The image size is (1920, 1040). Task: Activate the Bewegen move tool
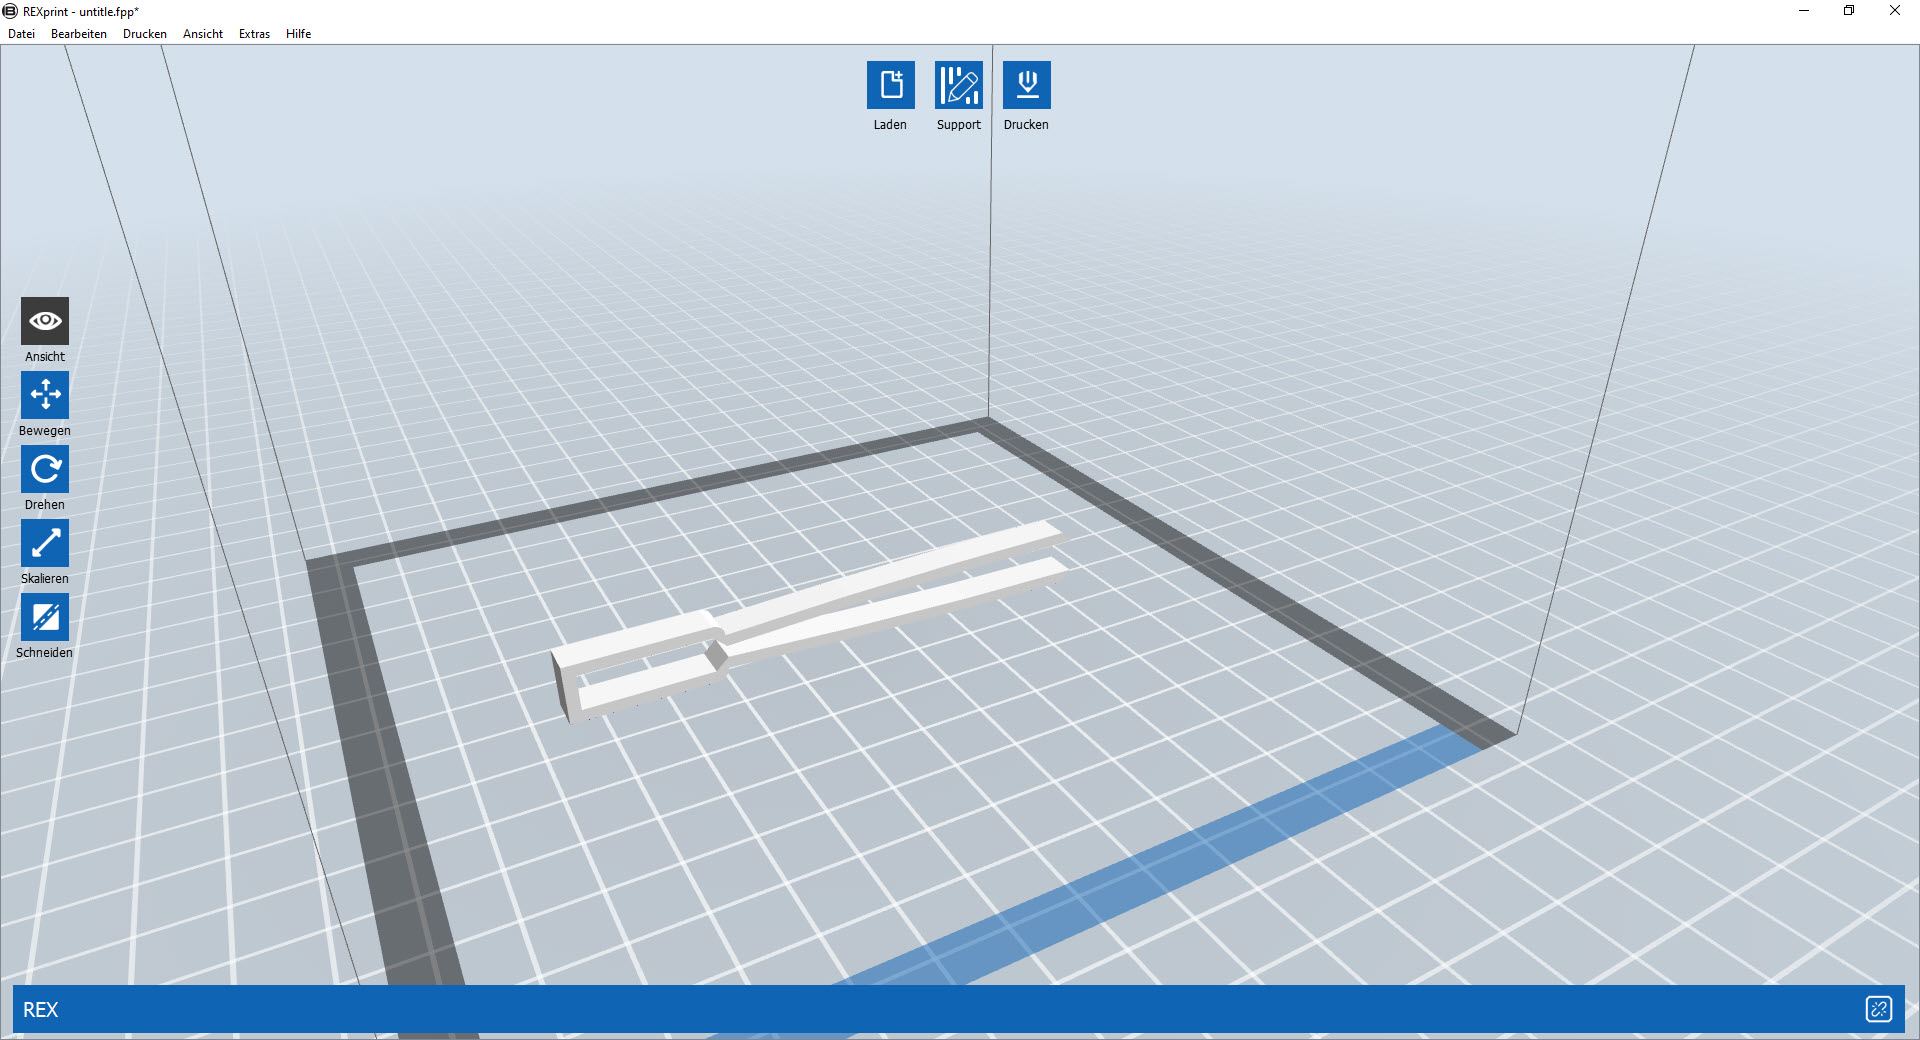tap(45, 395)
